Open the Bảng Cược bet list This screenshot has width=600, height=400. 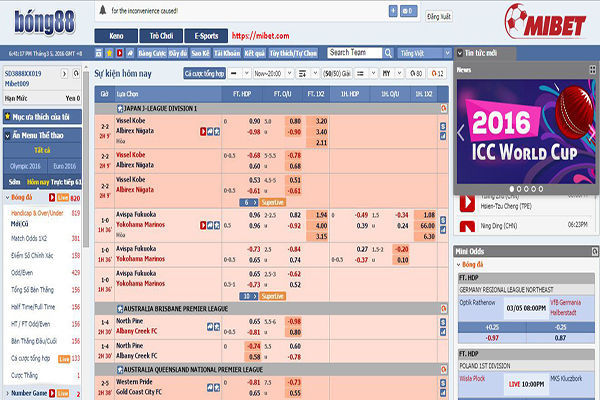152,53
